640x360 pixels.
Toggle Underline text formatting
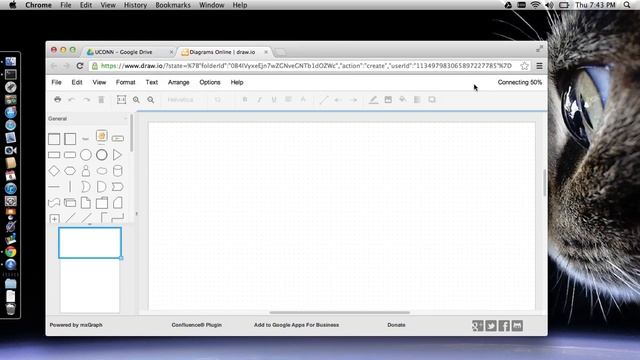pos(274,100)
